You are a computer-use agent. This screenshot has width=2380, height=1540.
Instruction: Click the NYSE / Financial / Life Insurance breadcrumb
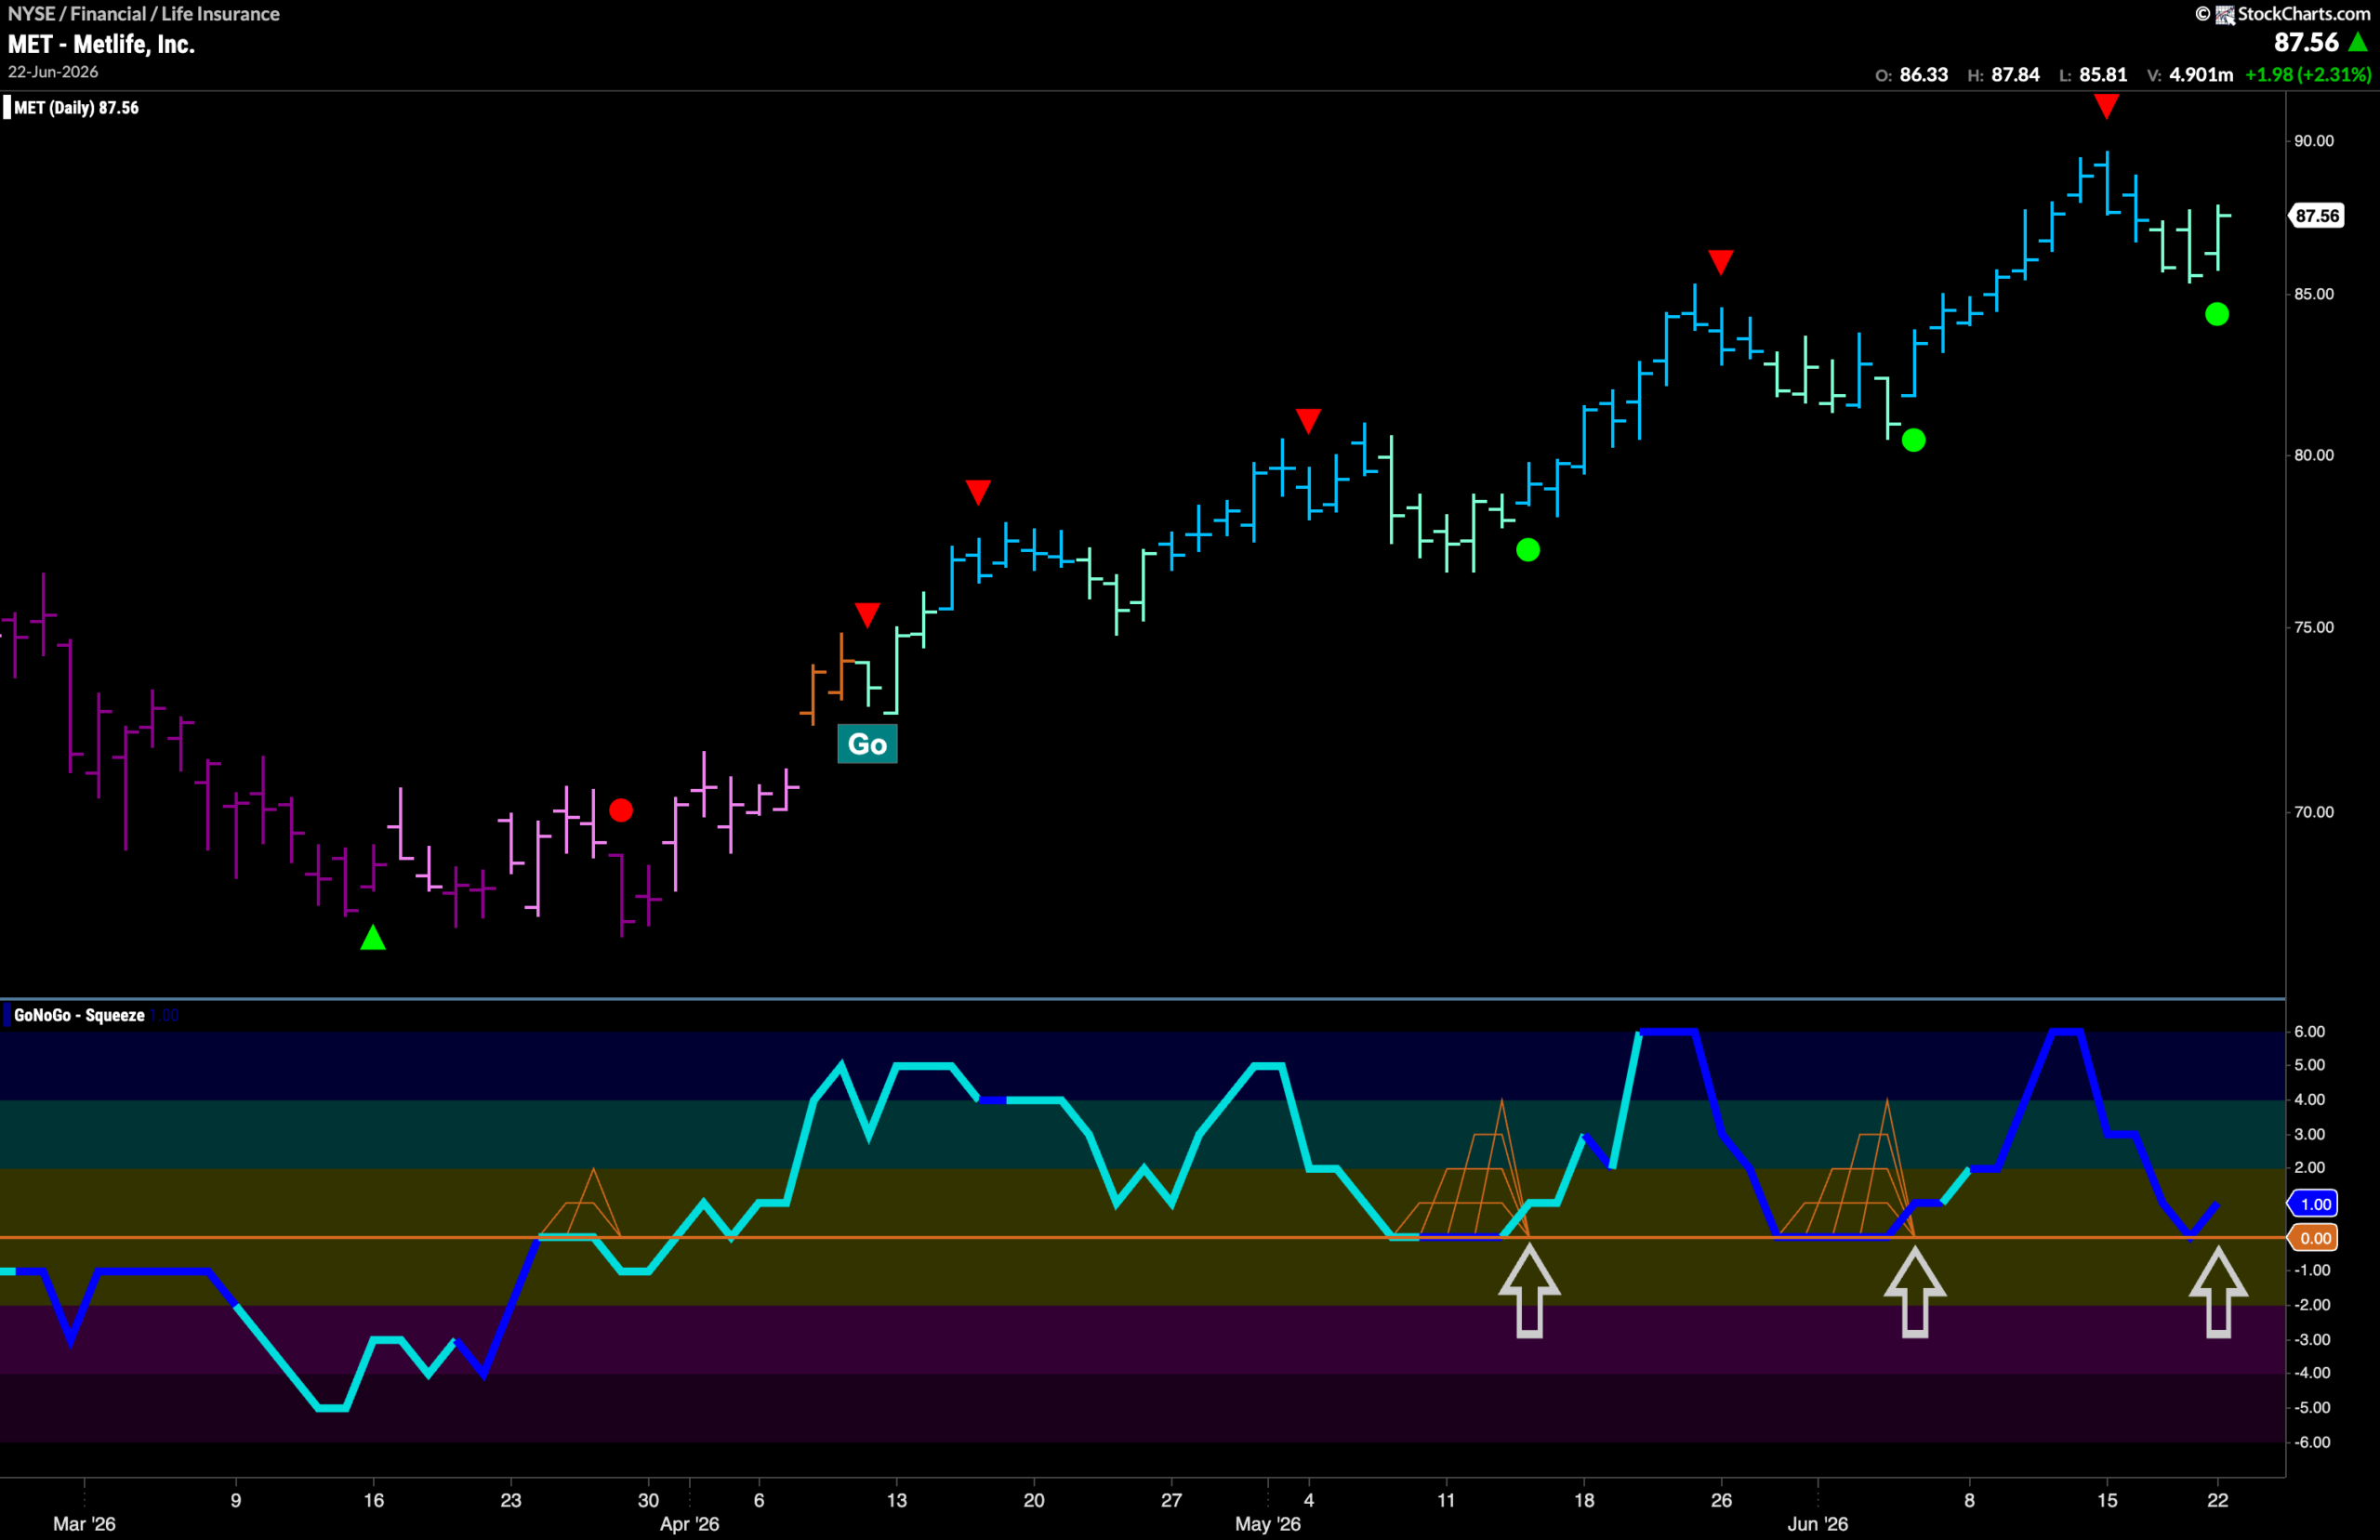(x=144, y=14)
